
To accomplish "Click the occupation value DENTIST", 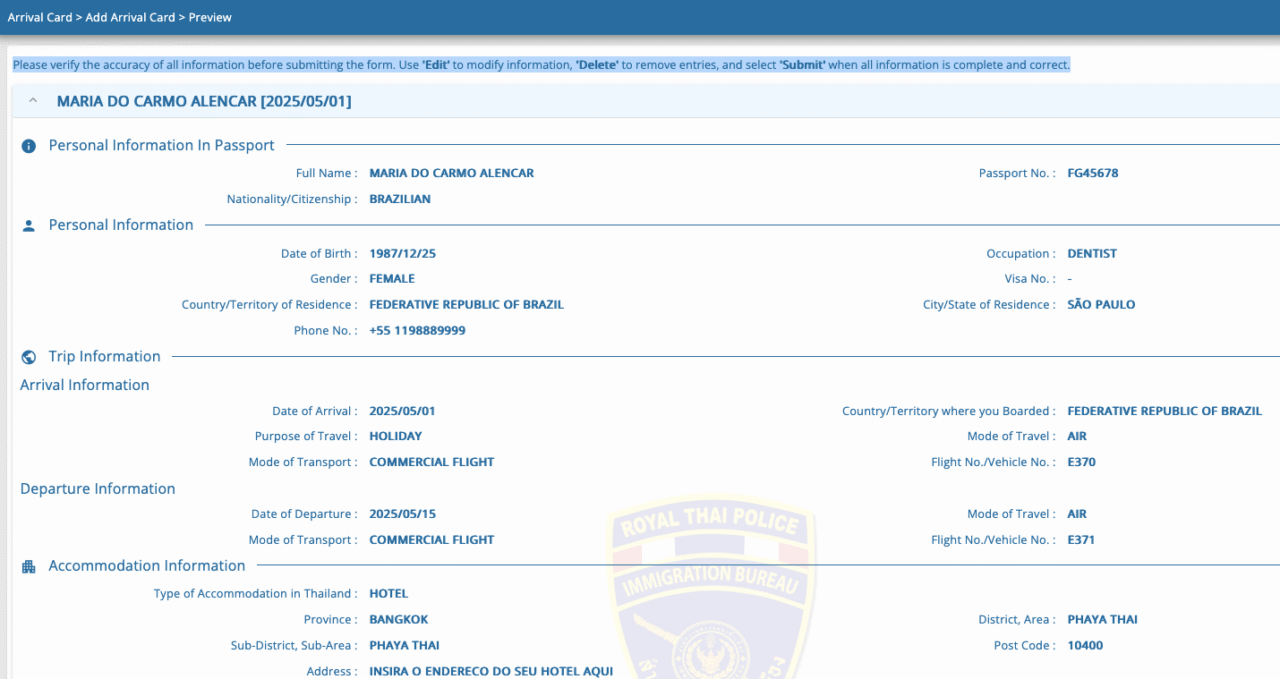I will pyautogui.click(x=1091, y=254).
